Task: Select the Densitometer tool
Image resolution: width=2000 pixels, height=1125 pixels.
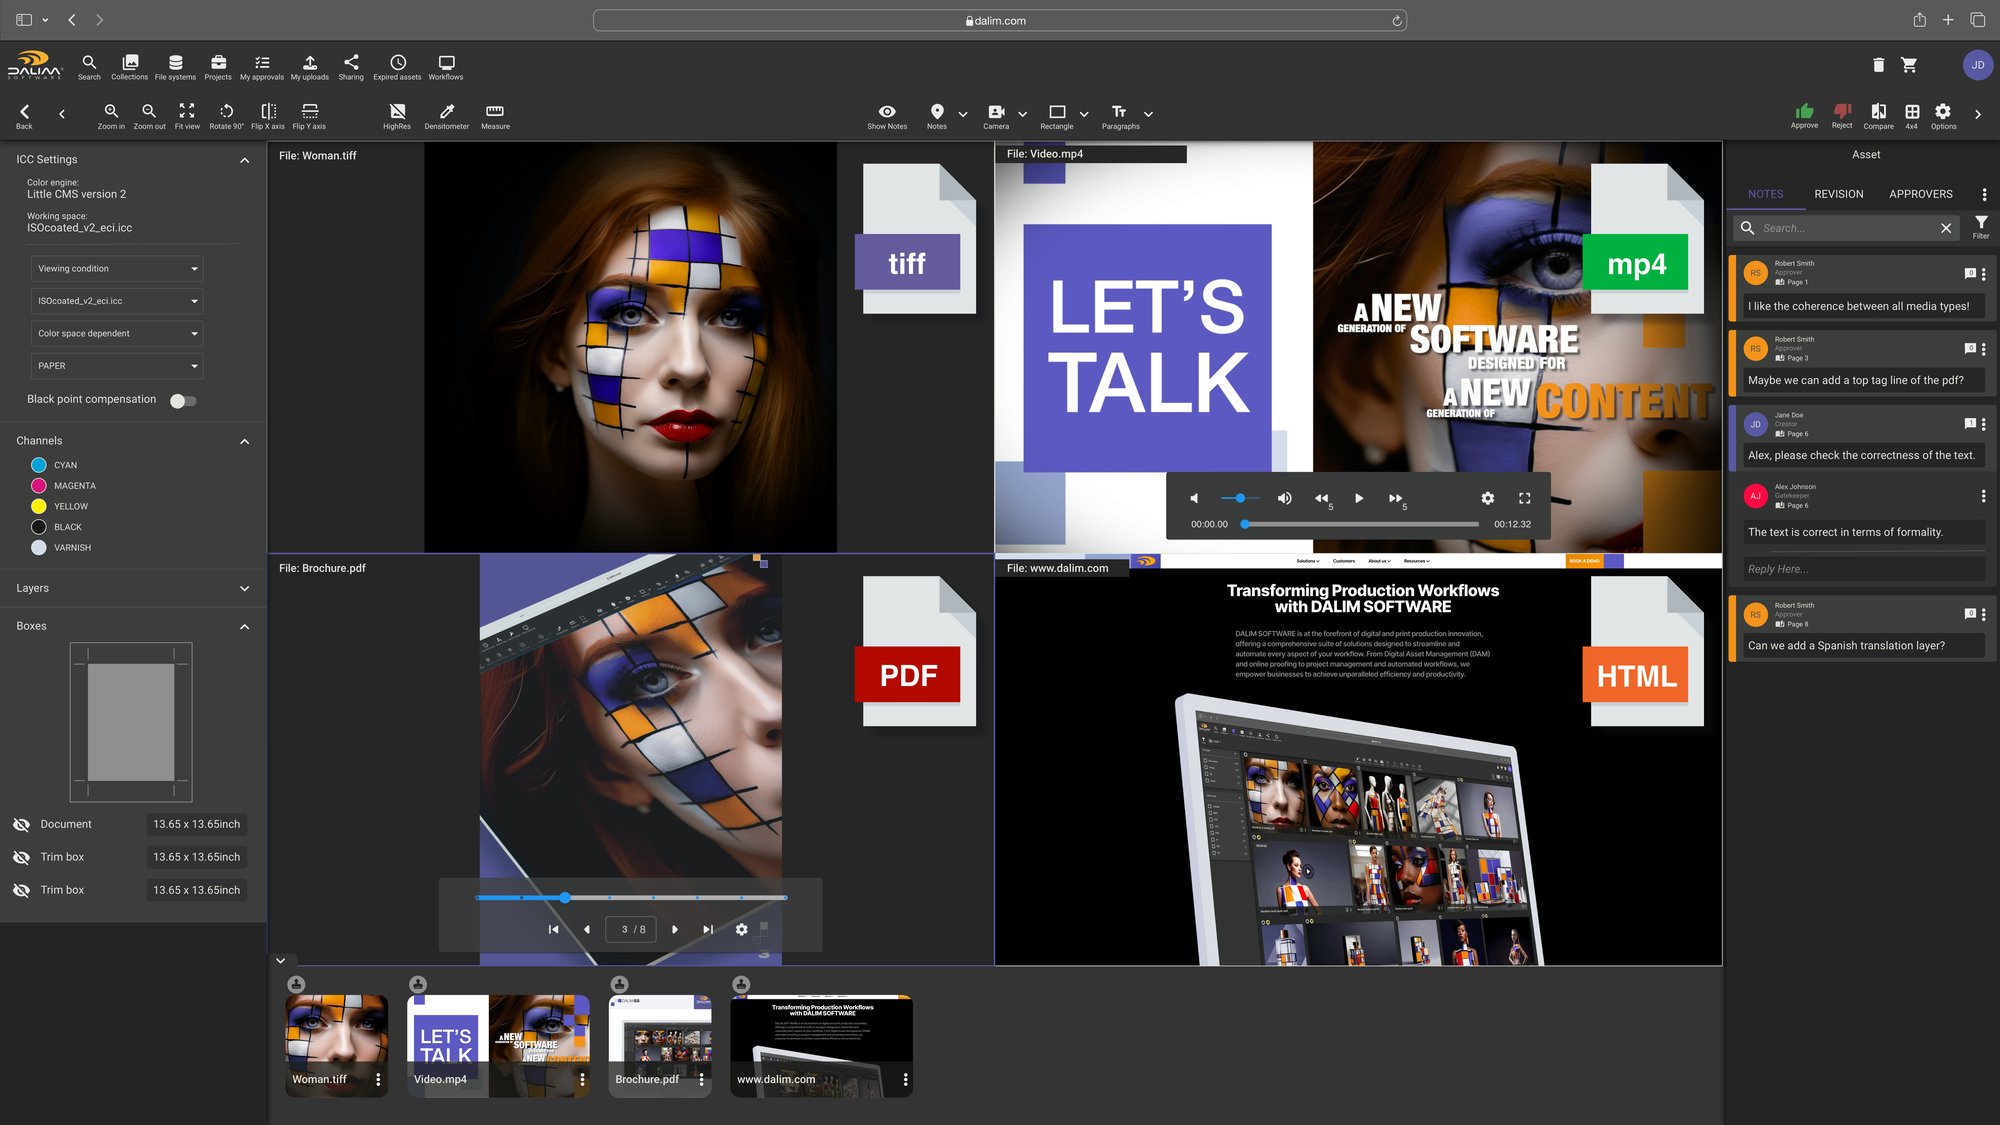Action: [446, 116]
